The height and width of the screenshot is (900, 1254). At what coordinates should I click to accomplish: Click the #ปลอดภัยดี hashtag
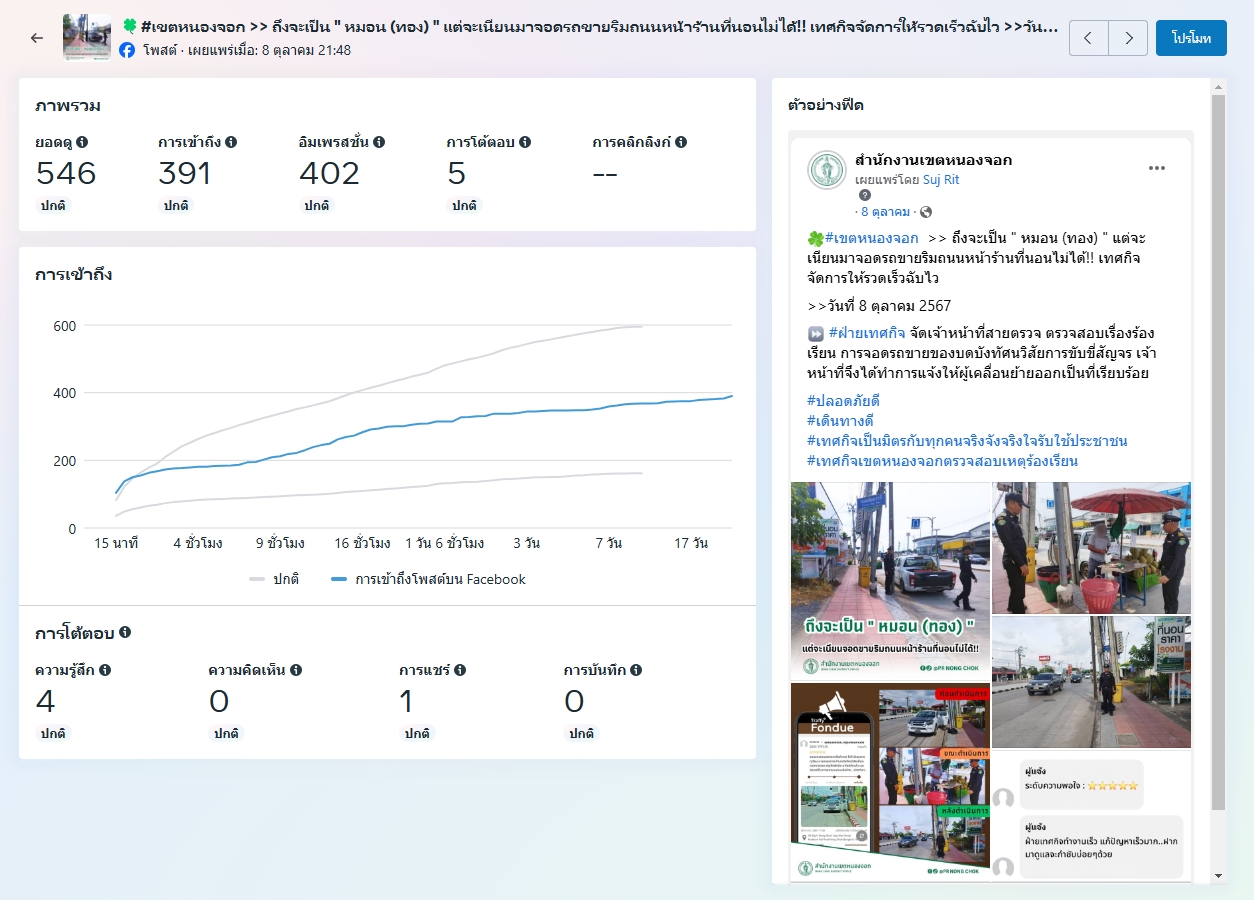click(x=843, y=401)
